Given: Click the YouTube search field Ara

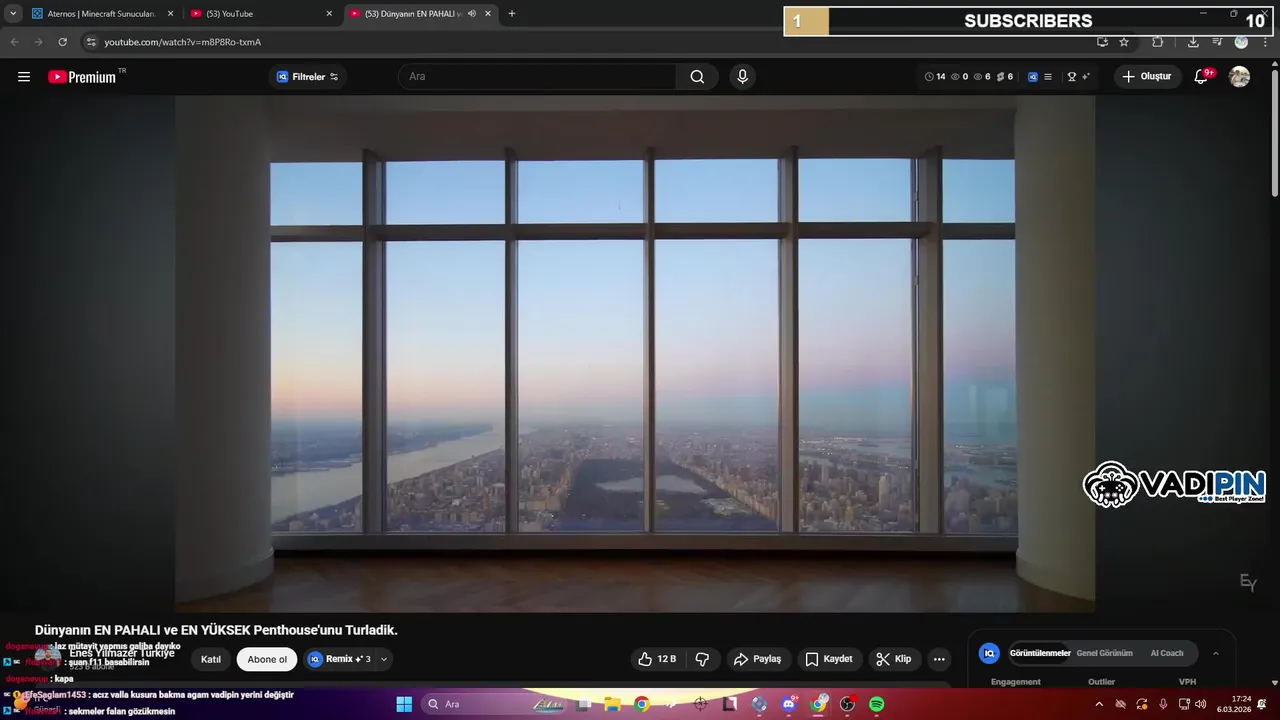Looking at the screenshot, I should click(538, 77).
